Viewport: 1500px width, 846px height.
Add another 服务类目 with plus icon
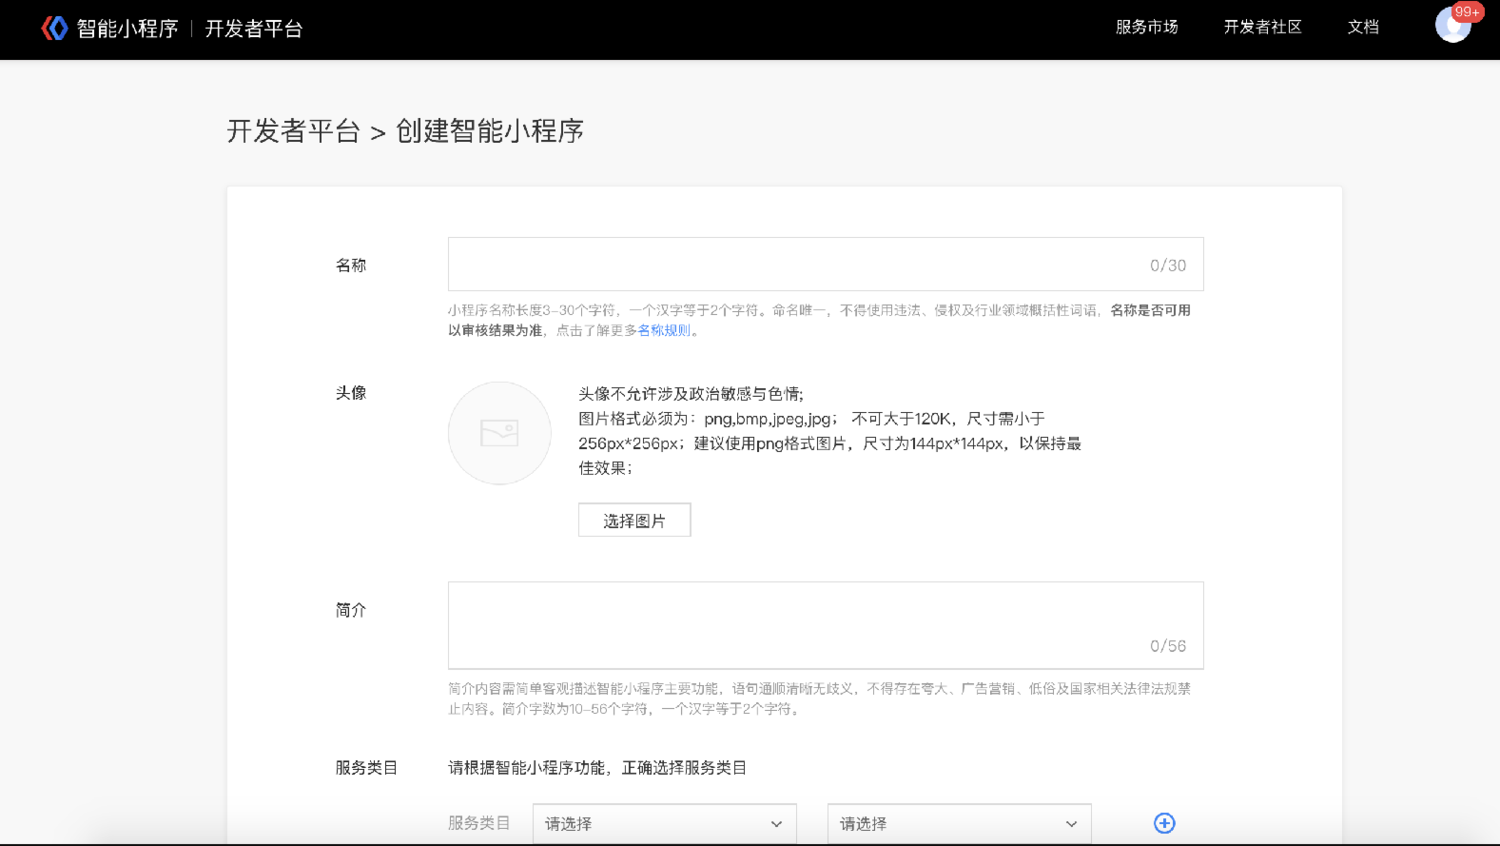[x=1164, y=823]
